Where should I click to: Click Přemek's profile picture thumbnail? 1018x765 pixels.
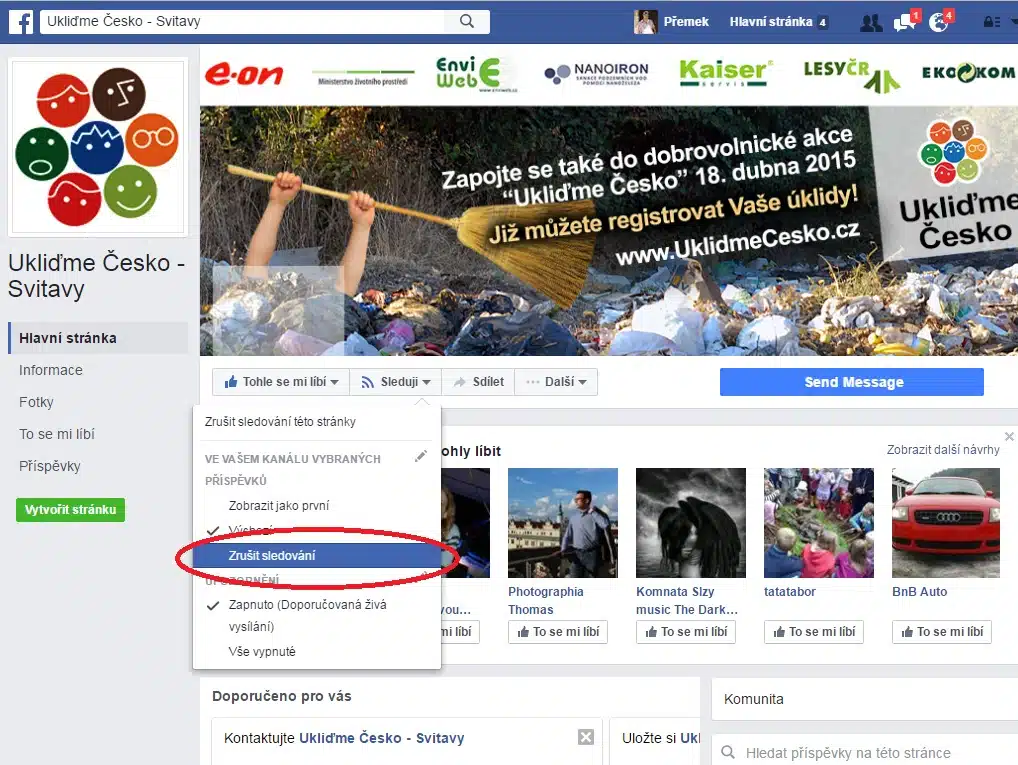click(x=645, y=22)
